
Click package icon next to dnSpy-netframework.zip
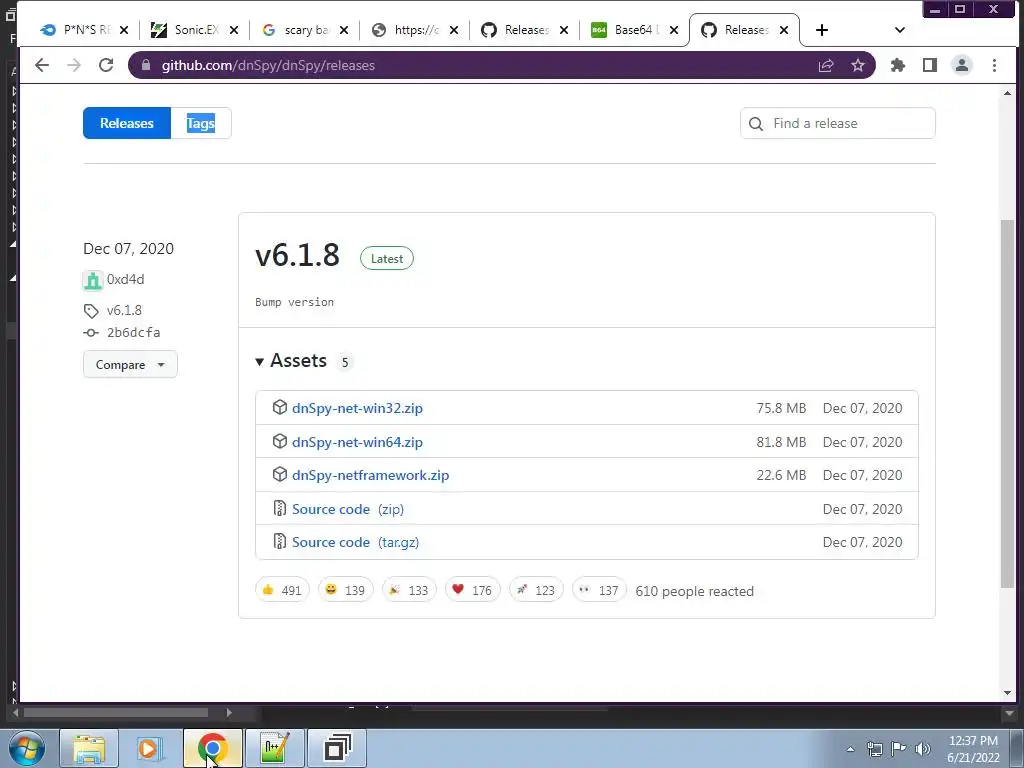pyautogui.click(x=280, y=475)
